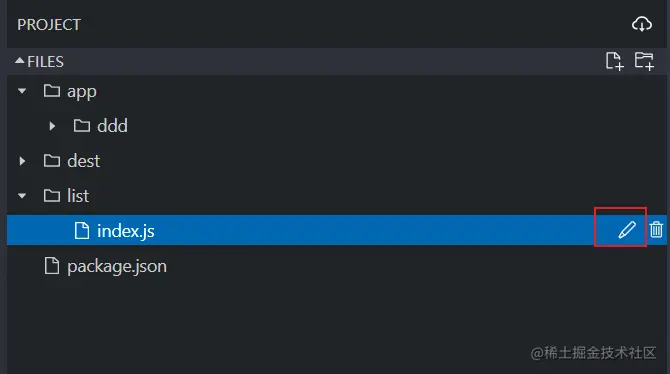The image size is (670, 374).
Task: Create a new file in FILES
Action: tap(614, 61)
